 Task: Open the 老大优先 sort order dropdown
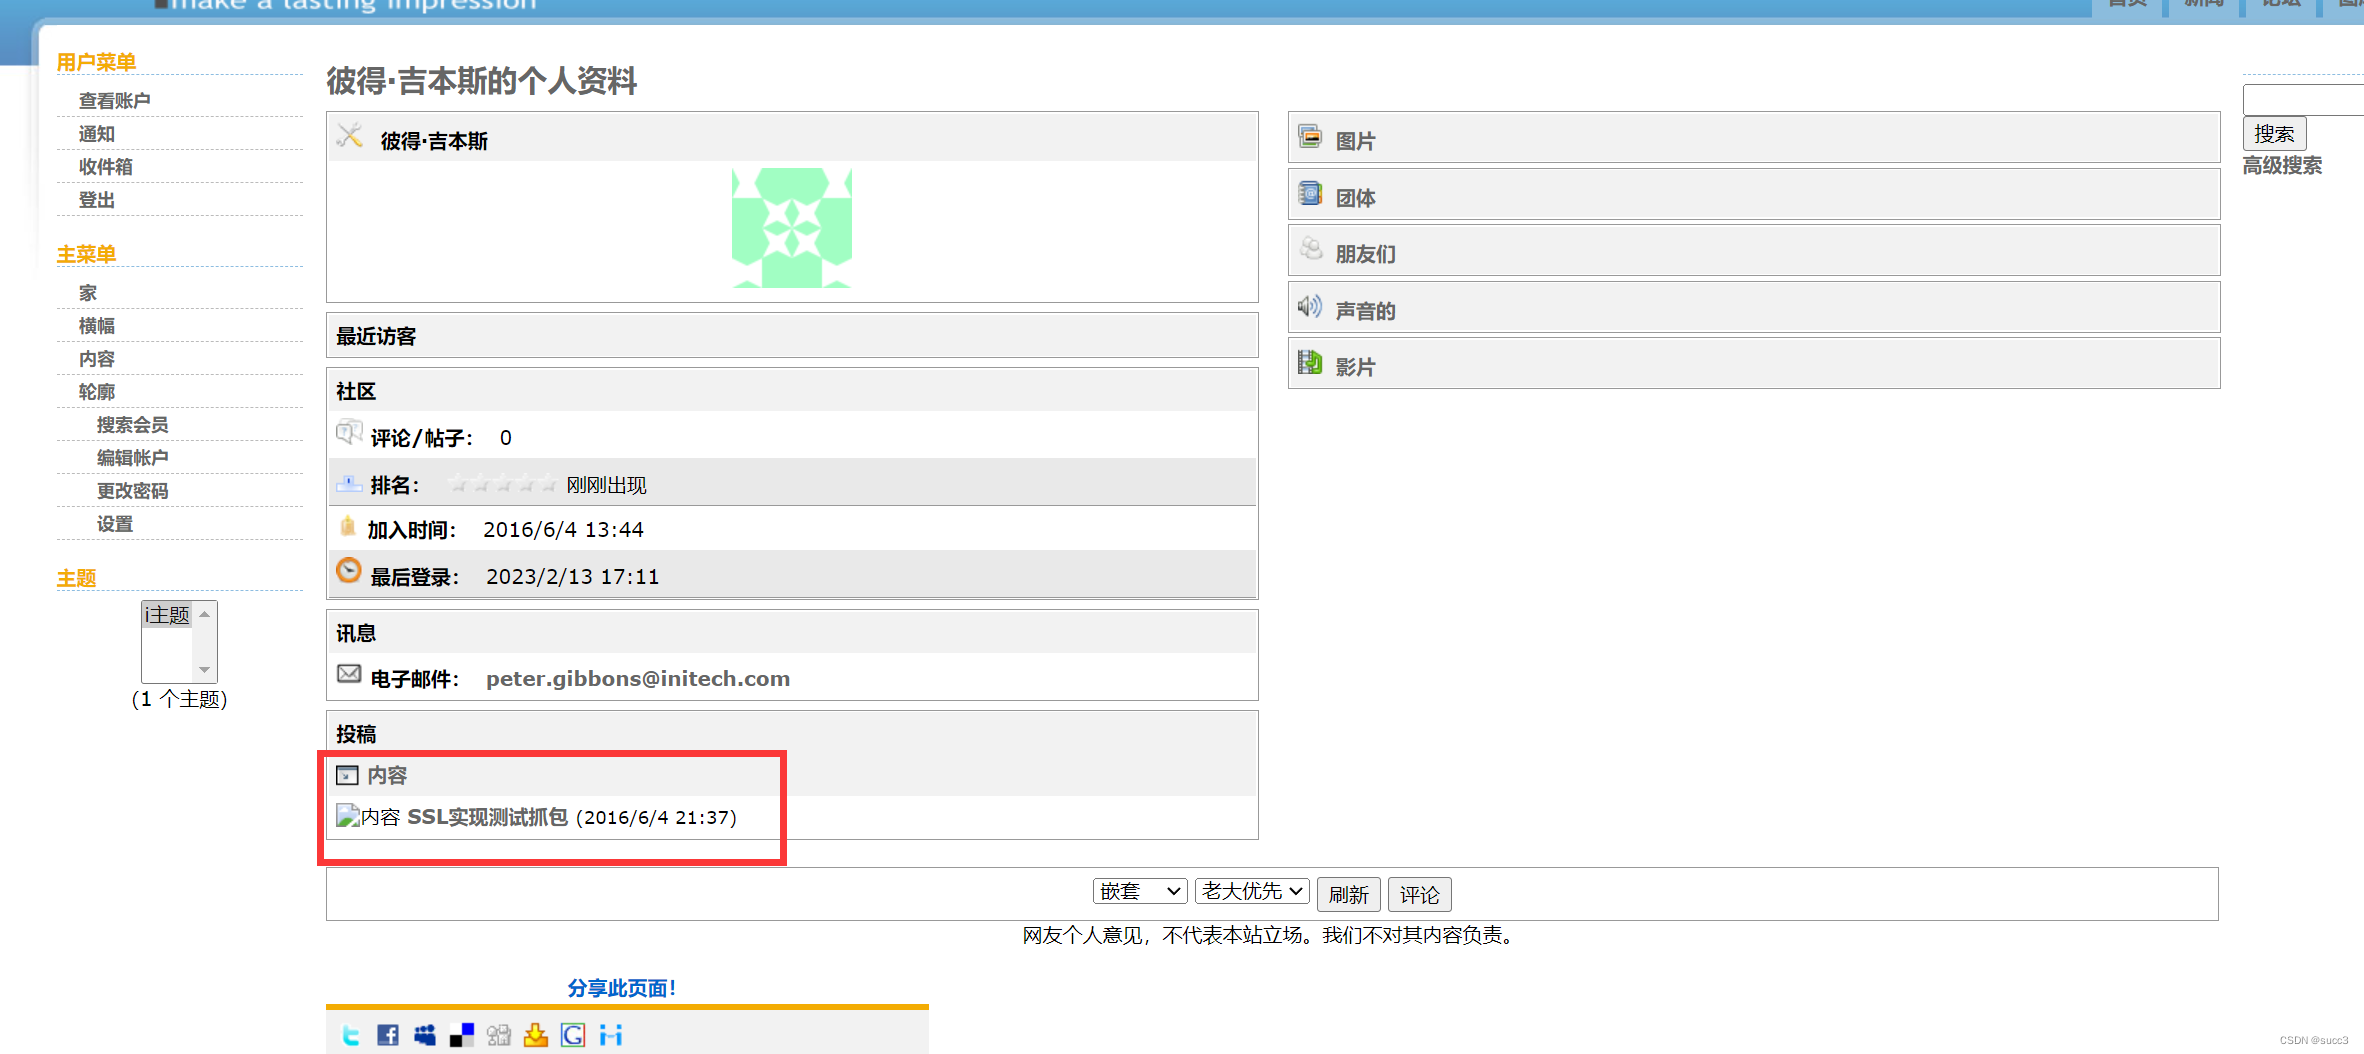coord(1252,891)
